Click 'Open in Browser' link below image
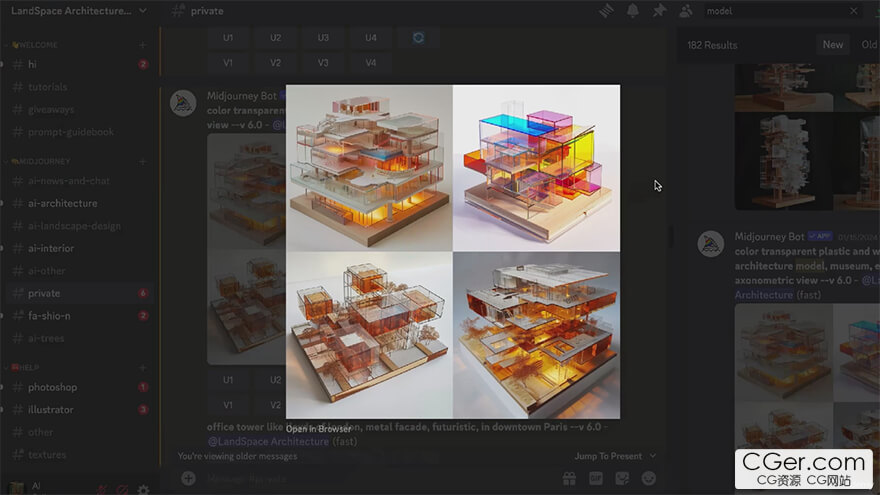The height and width of the screenshot is (495, 880). [x=318, y=429]
